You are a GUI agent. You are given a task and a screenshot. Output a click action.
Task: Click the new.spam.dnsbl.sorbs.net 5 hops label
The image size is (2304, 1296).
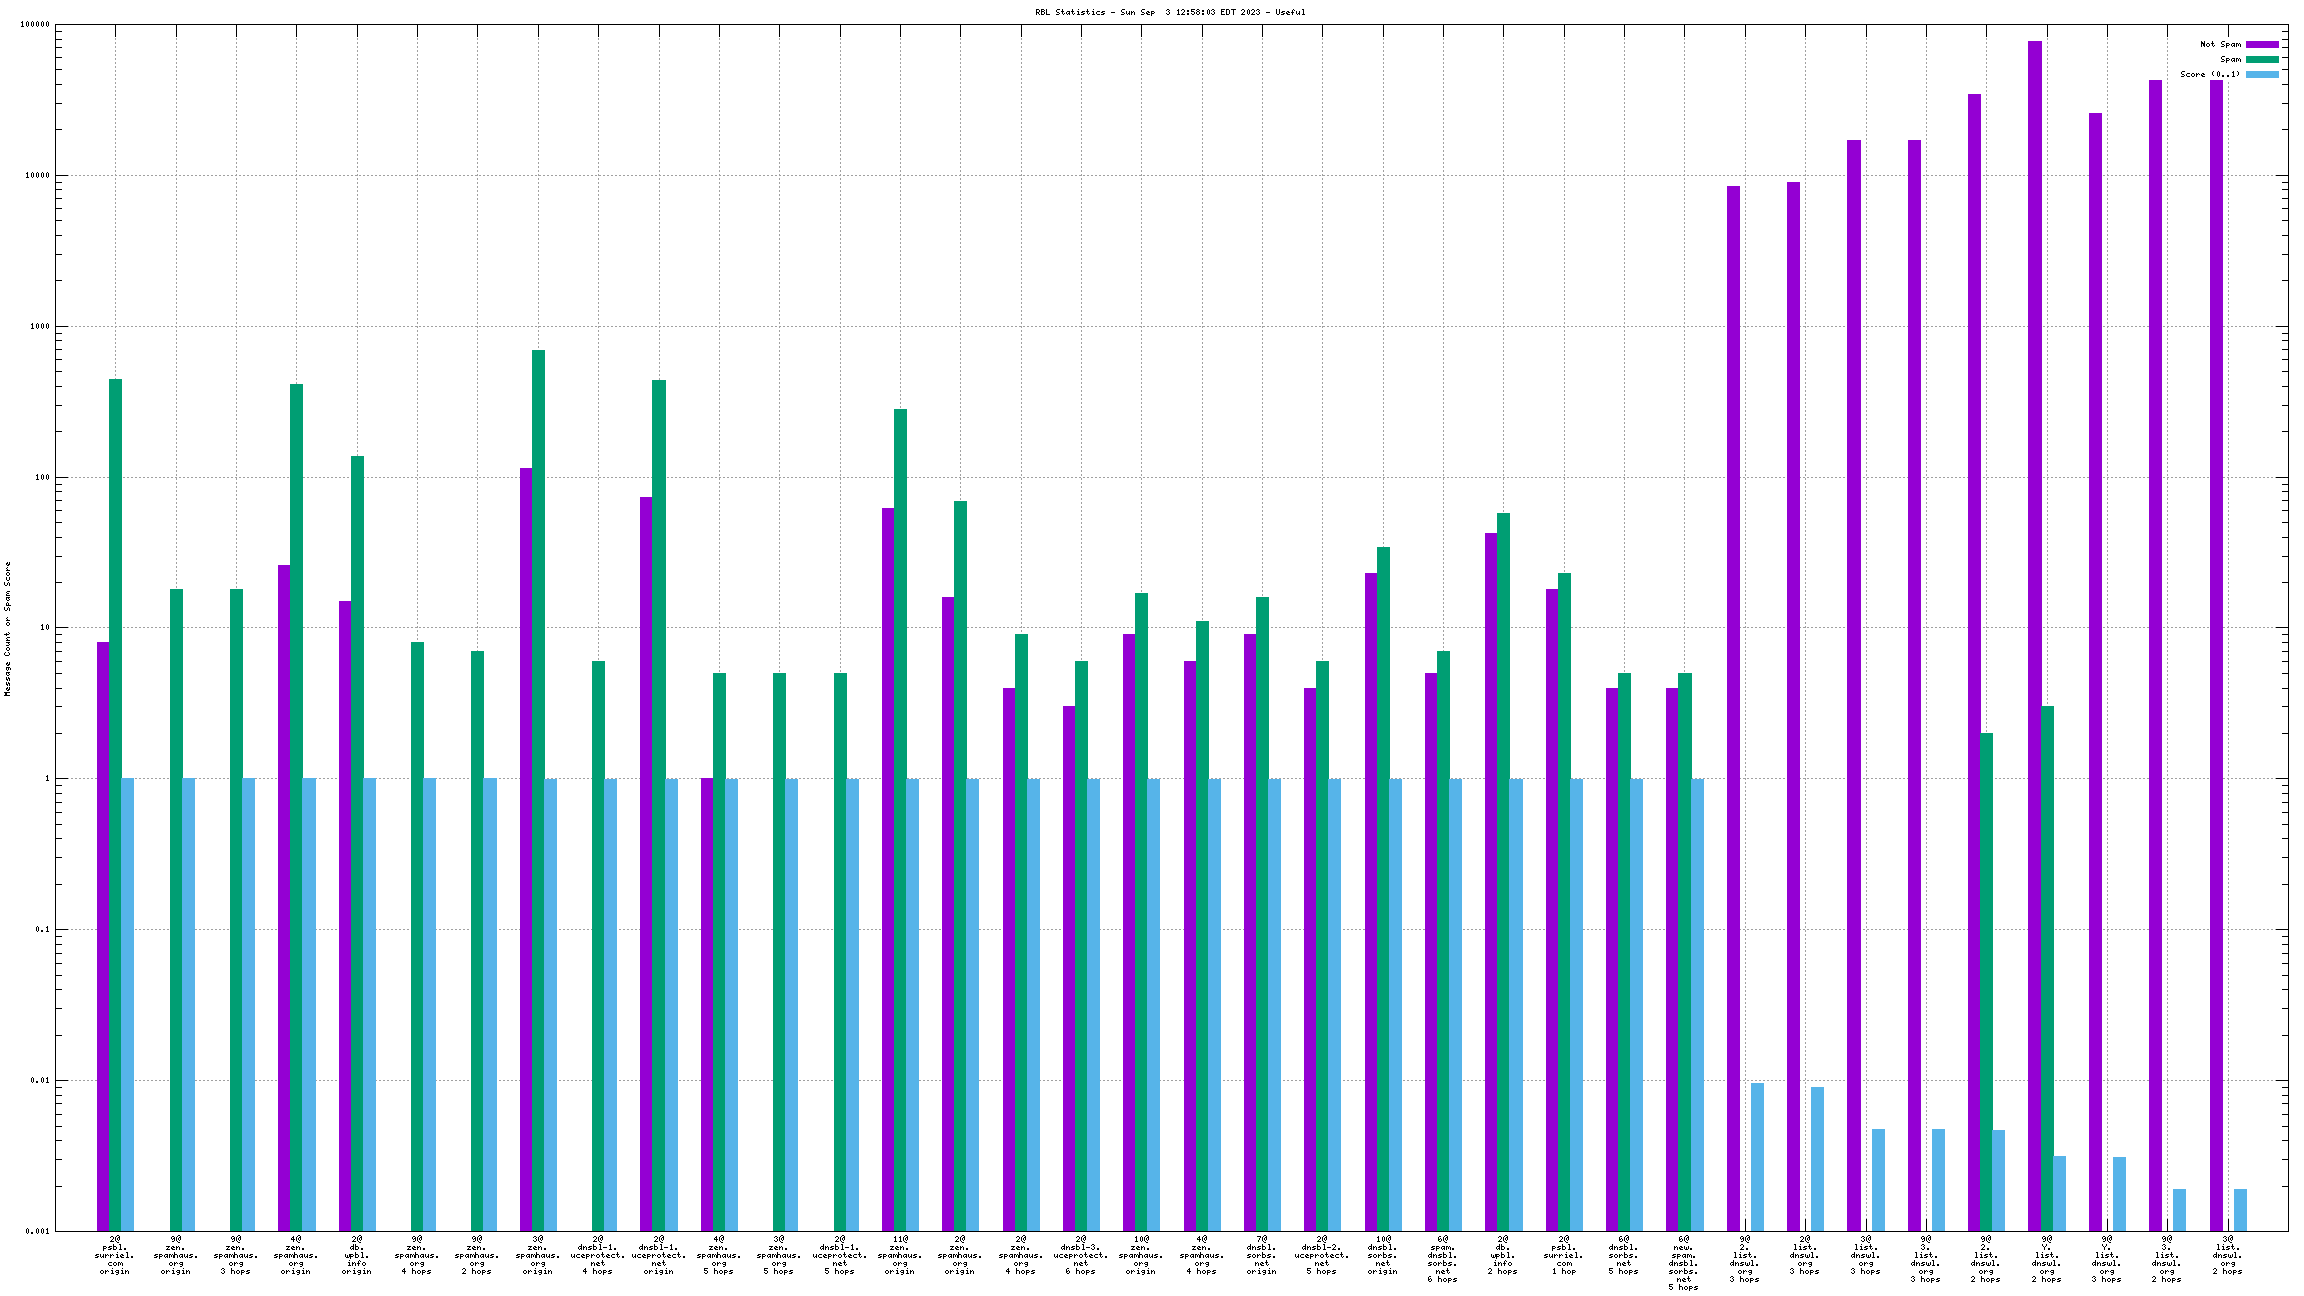(x=1684, y=1263)
